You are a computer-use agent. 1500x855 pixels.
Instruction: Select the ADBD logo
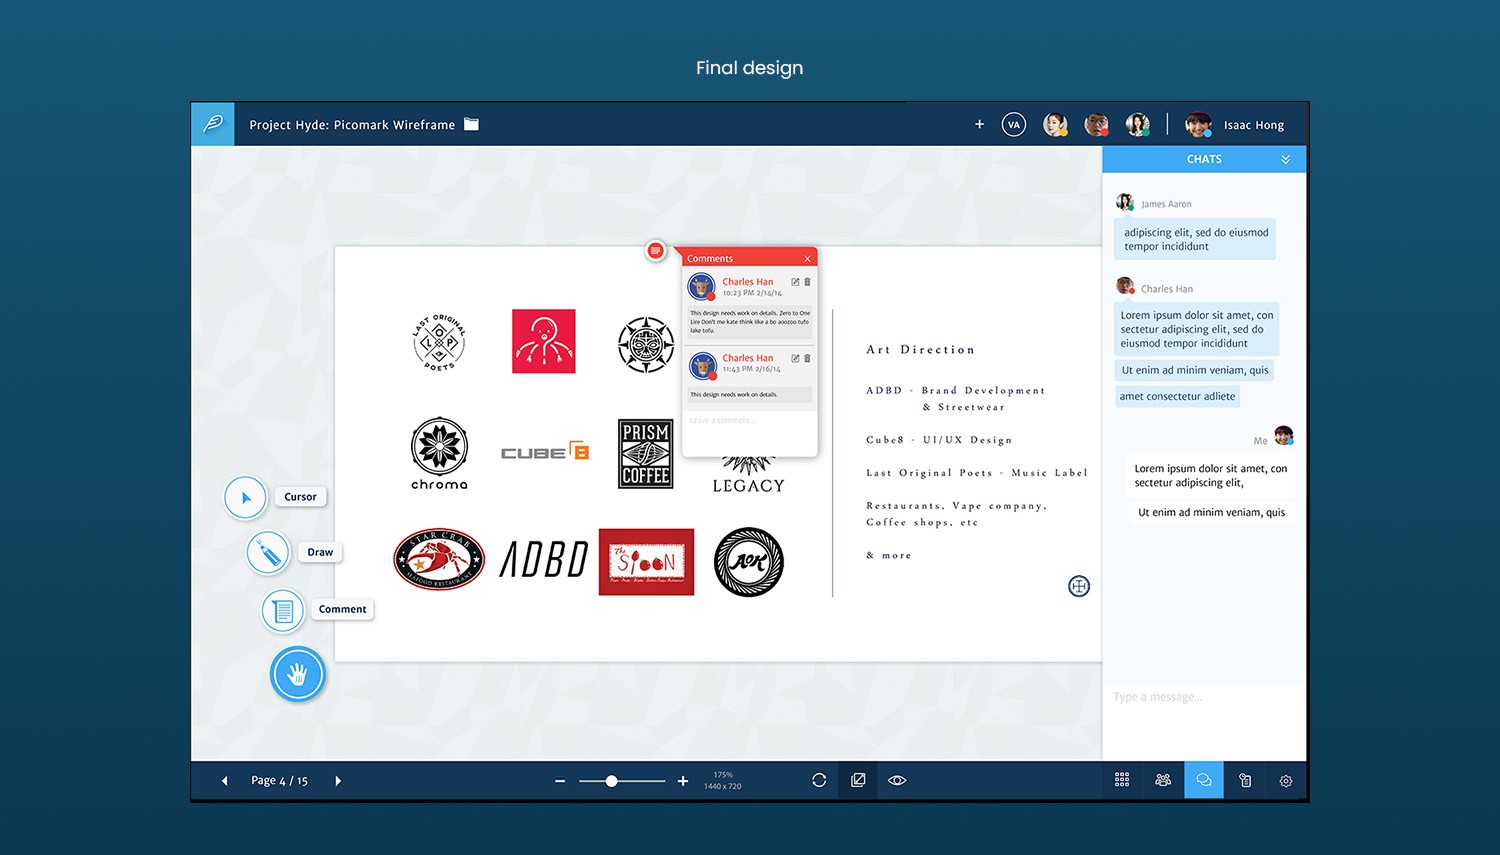coord(544,560)
